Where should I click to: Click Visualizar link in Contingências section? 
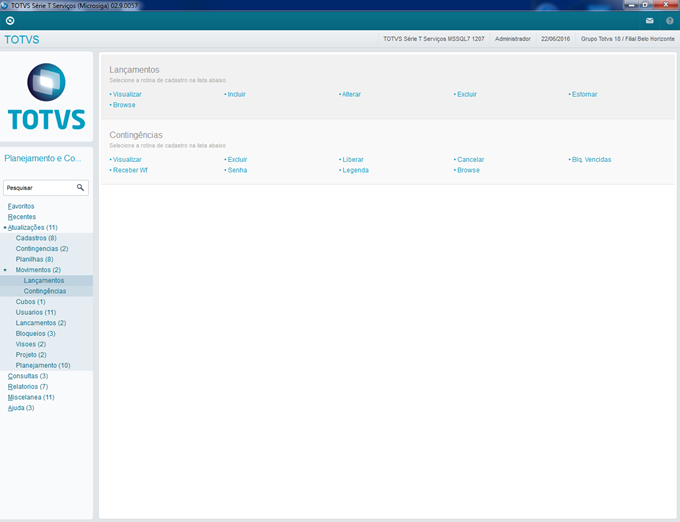(x=127, y=160)
